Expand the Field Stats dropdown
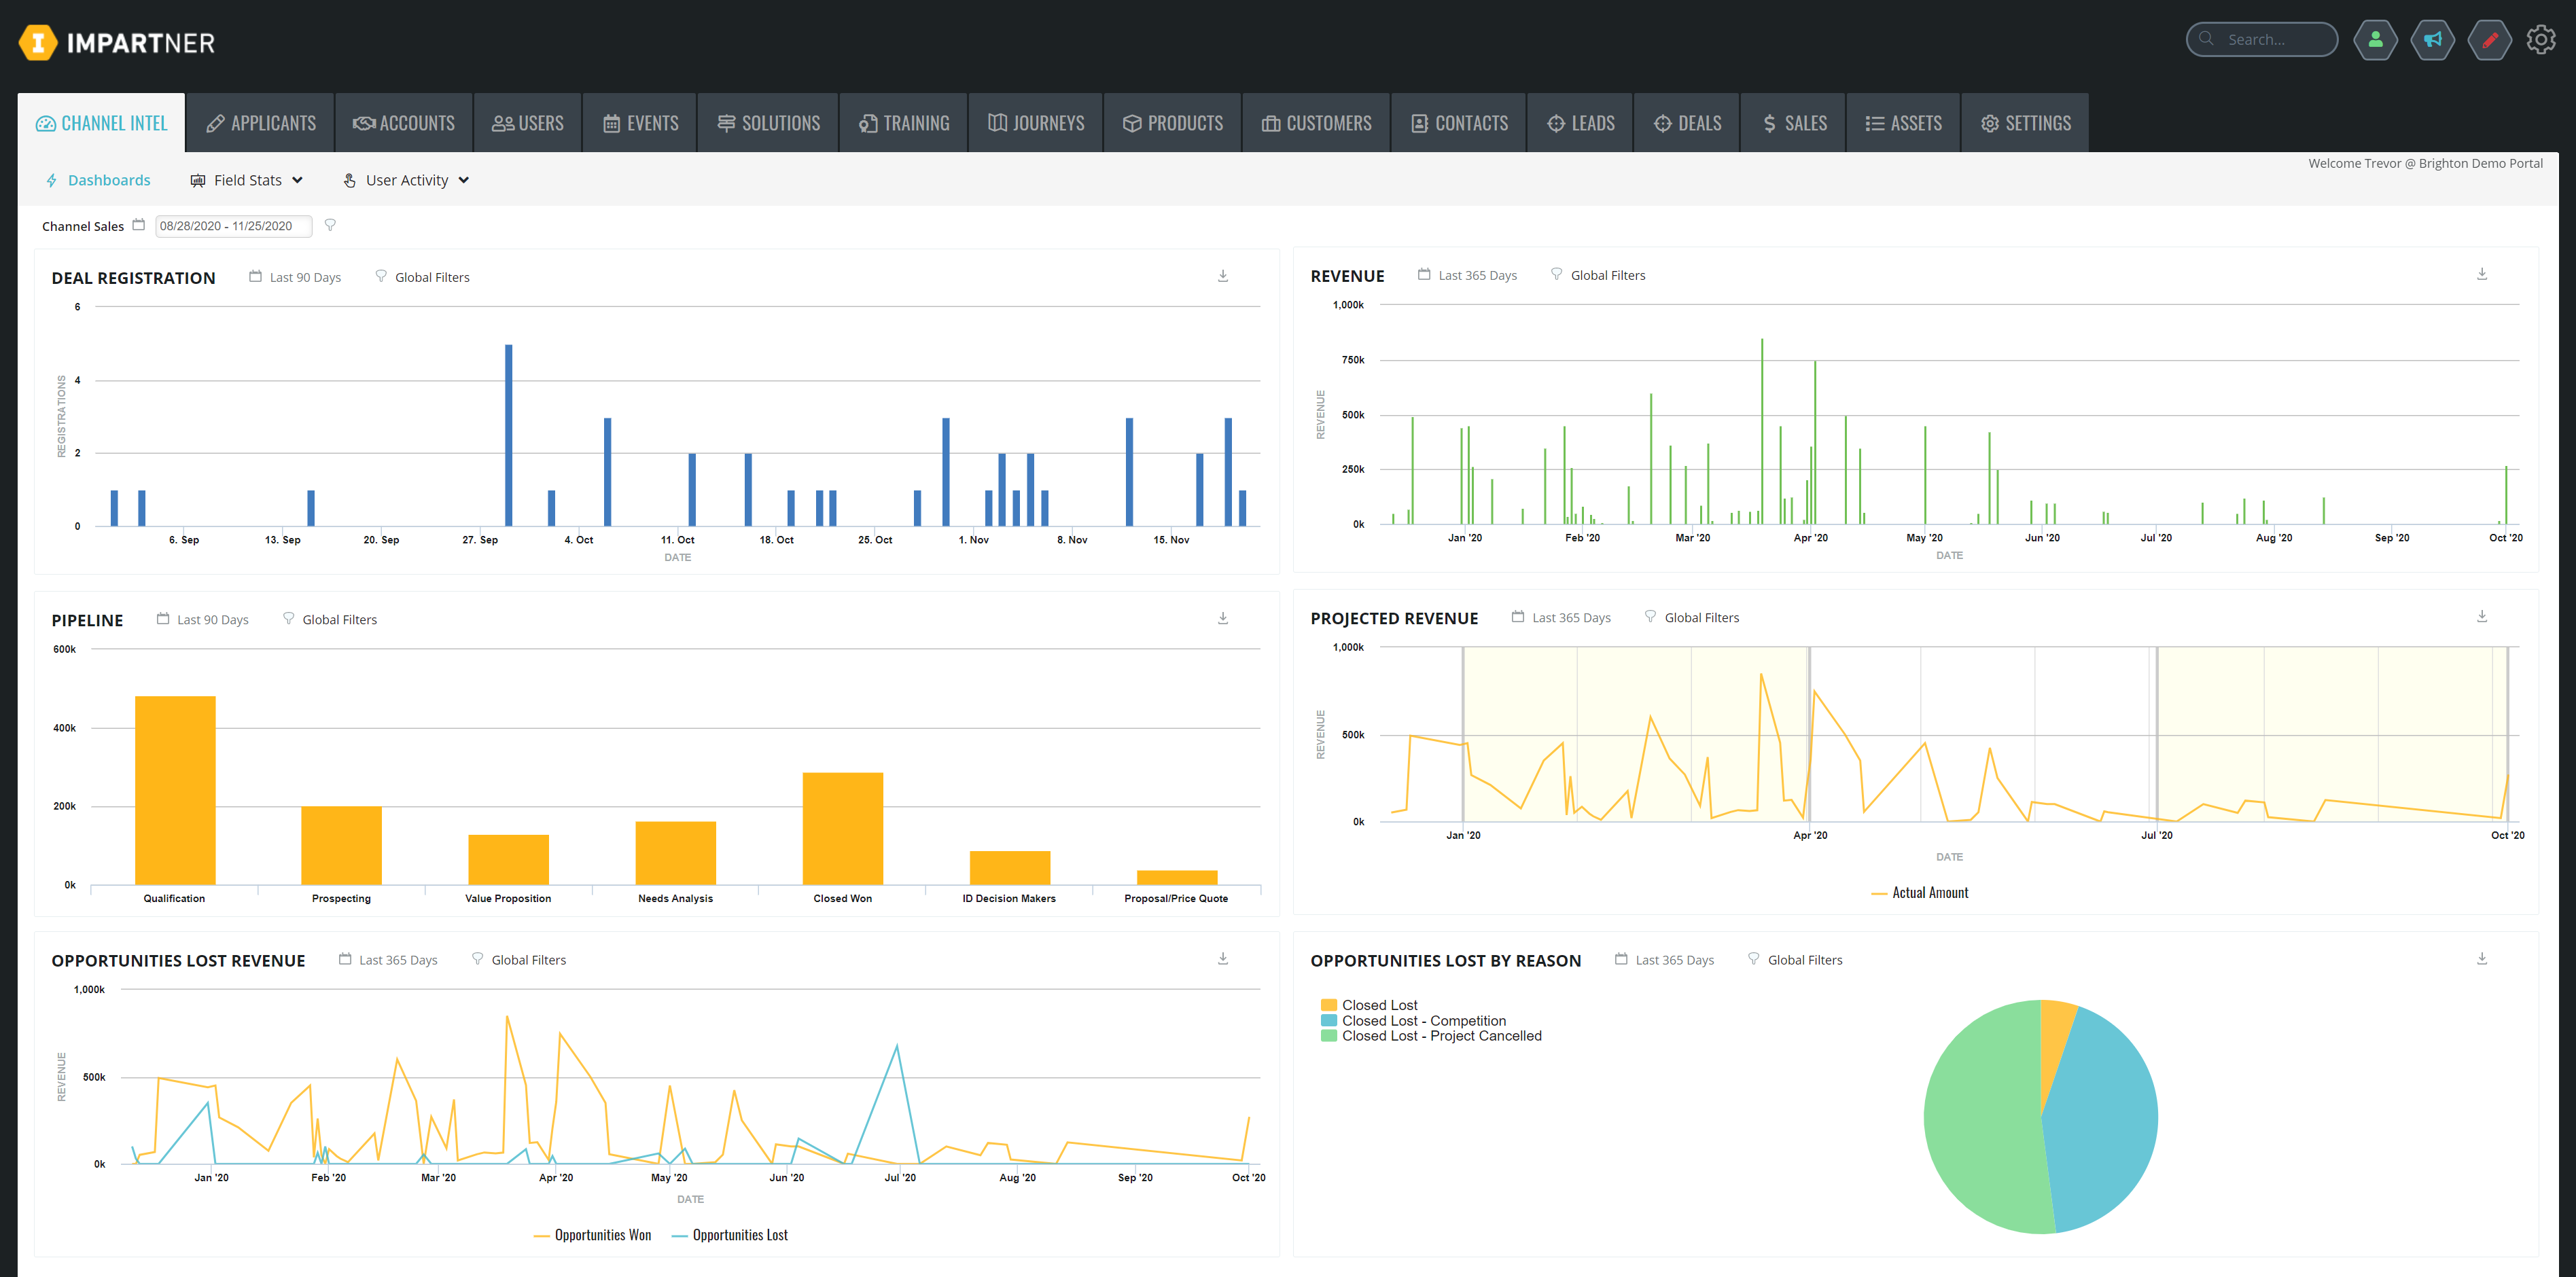The width and height of the screenshot is (2576, 1277). [x=247, y=180]
